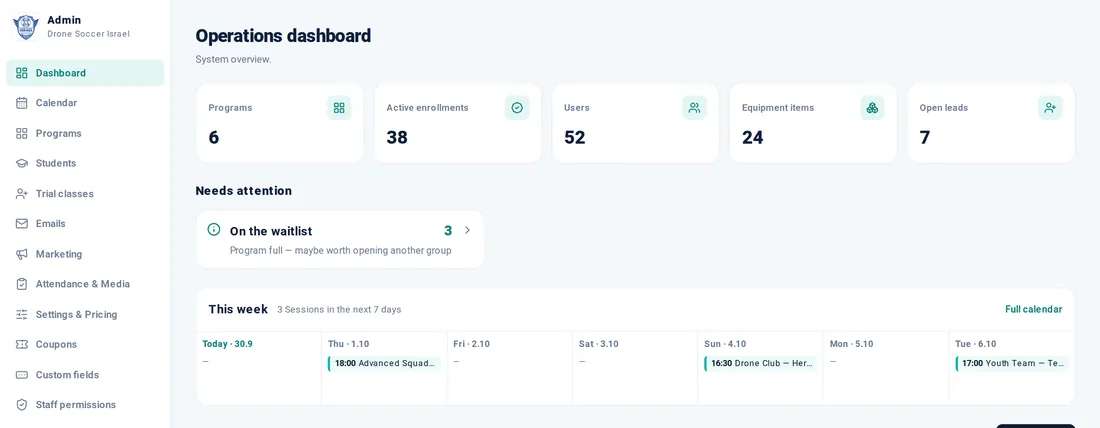Viewport: 1100px width, 428px height.
Task: Open the 18:00 Advanced Squad session
Action: [x=384, y=363]
